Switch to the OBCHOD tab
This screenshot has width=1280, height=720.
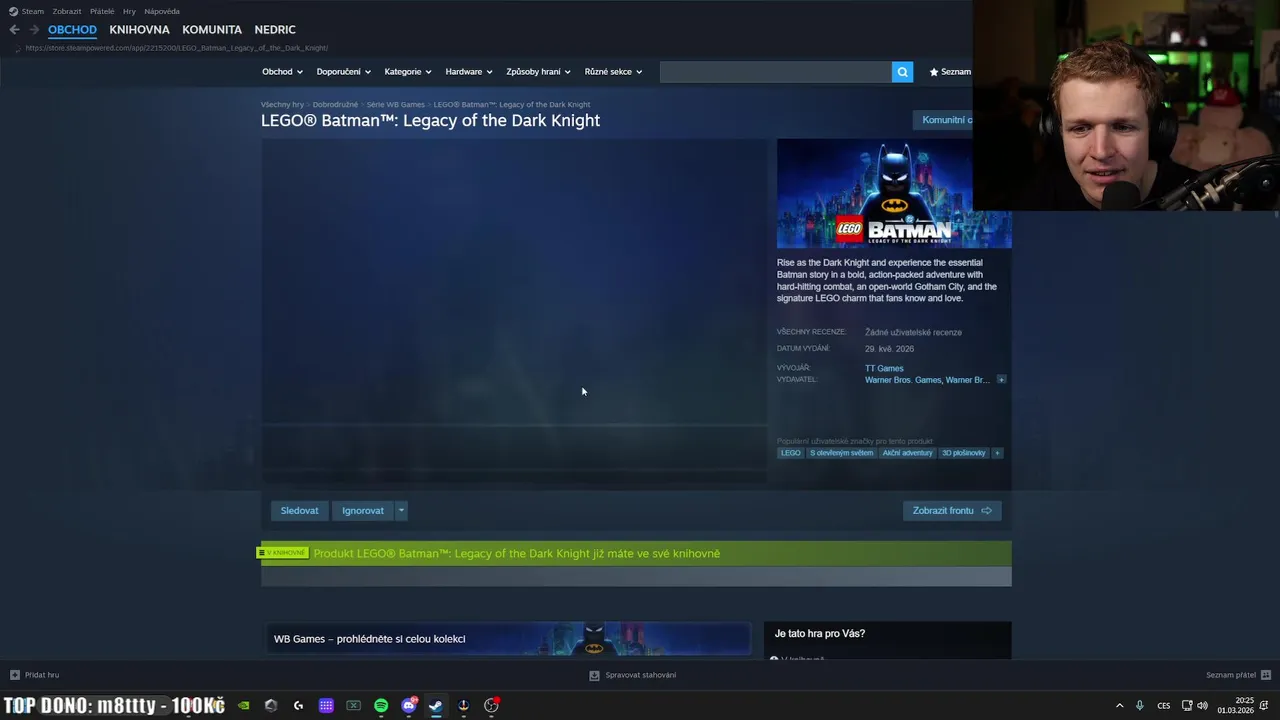click(x=72, y=30)
